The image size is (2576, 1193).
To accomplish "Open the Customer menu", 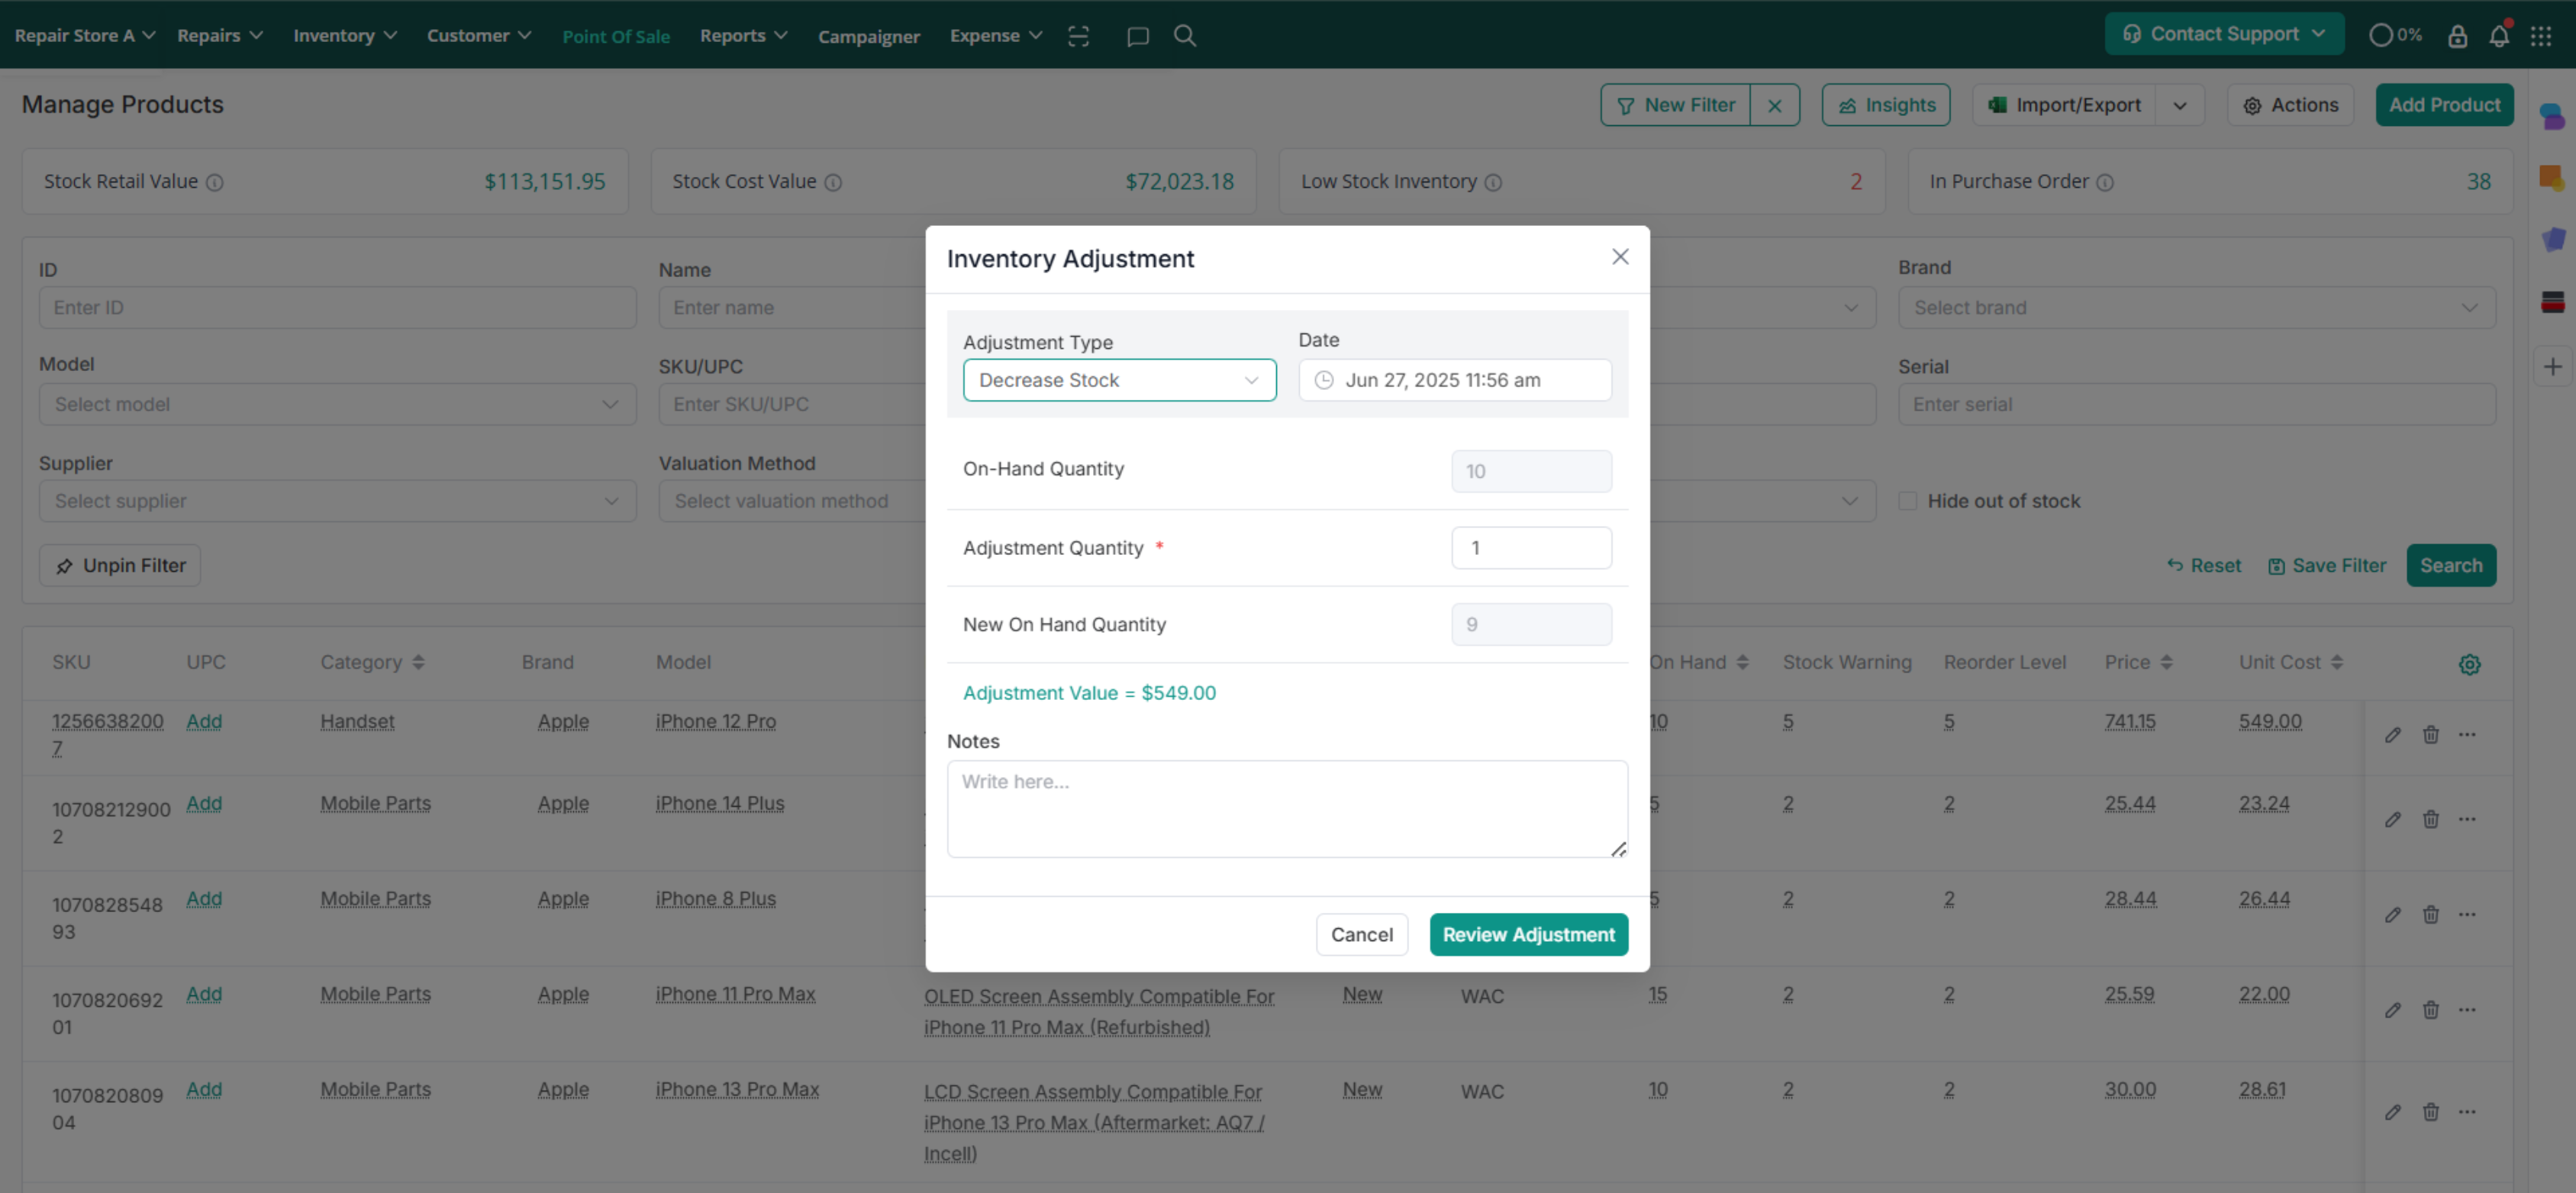I will click(x=479, y=36).
